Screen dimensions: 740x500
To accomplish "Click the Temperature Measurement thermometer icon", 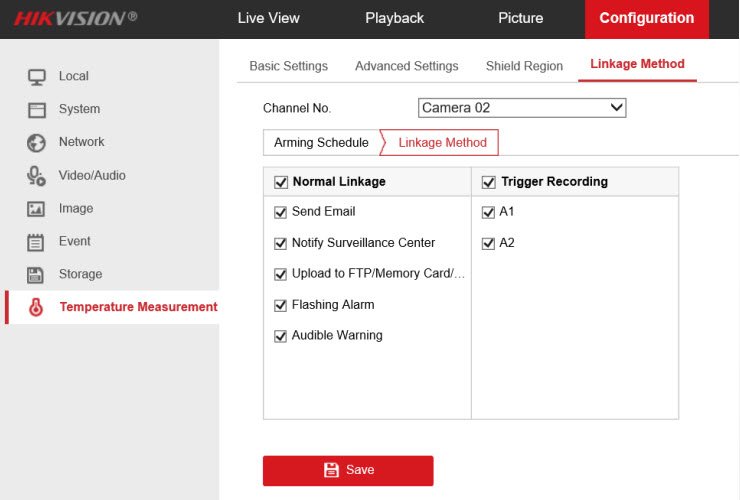I will point(36,308).
